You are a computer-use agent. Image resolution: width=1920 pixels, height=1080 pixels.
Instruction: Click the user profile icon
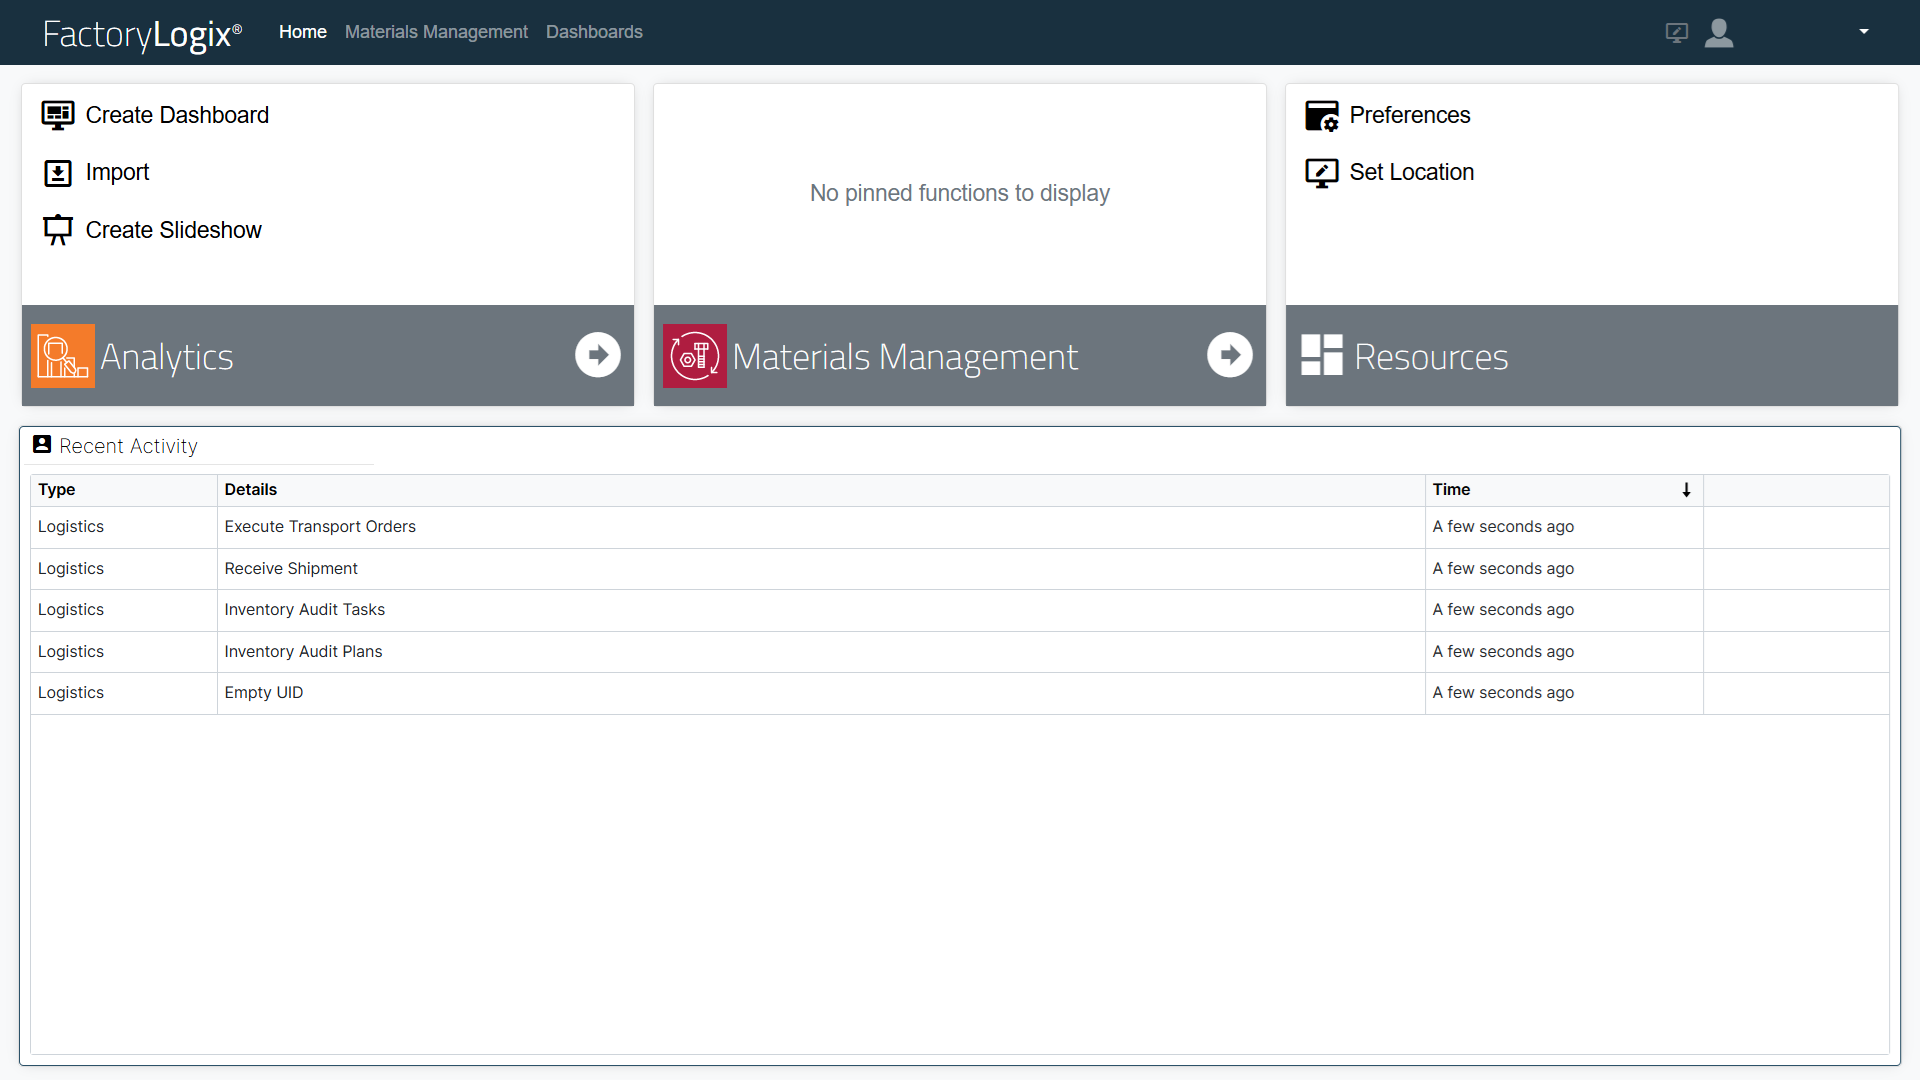click(1718, 33)
